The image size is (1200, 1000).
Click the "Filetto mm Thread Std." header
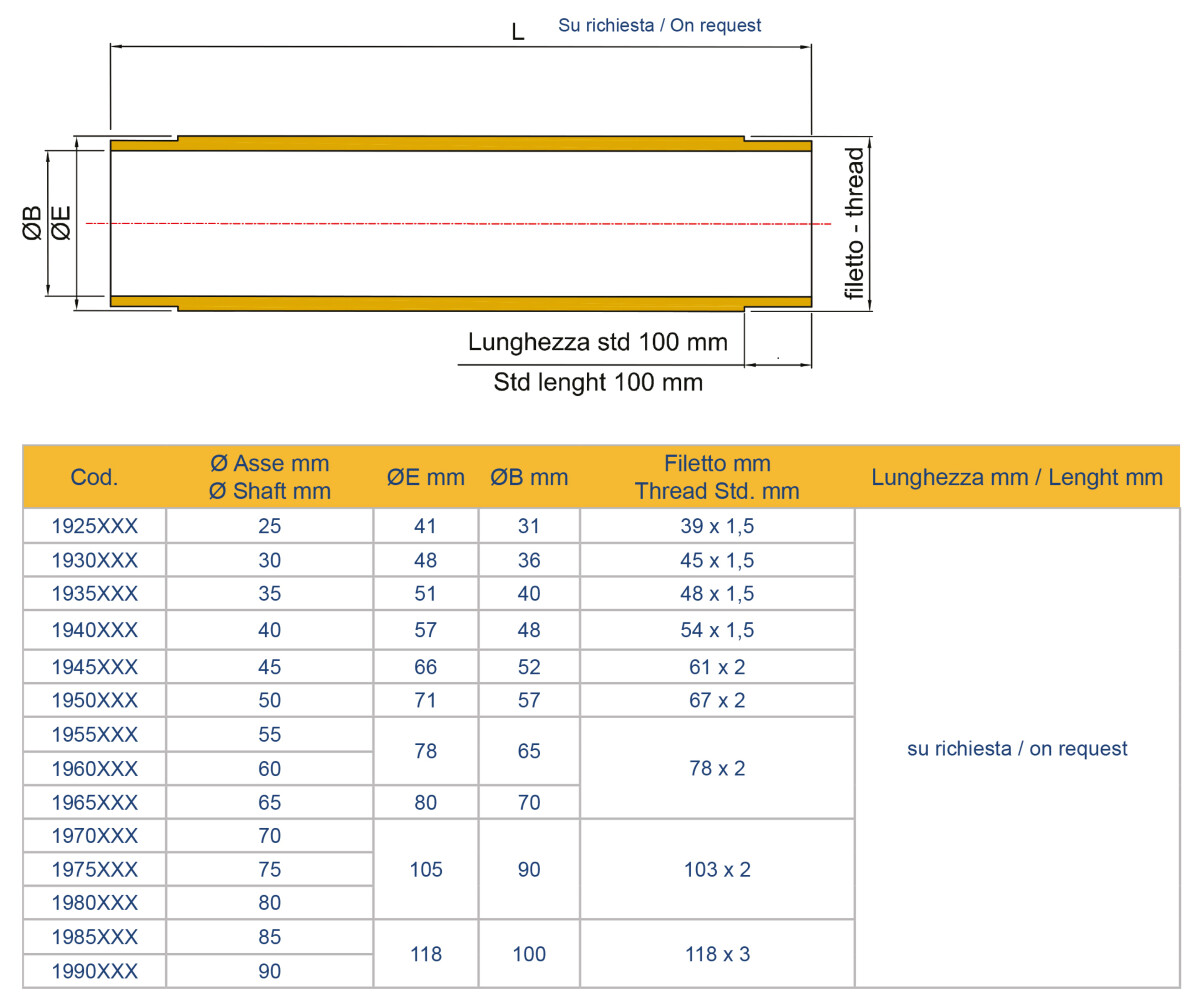[x=717, y=478]
